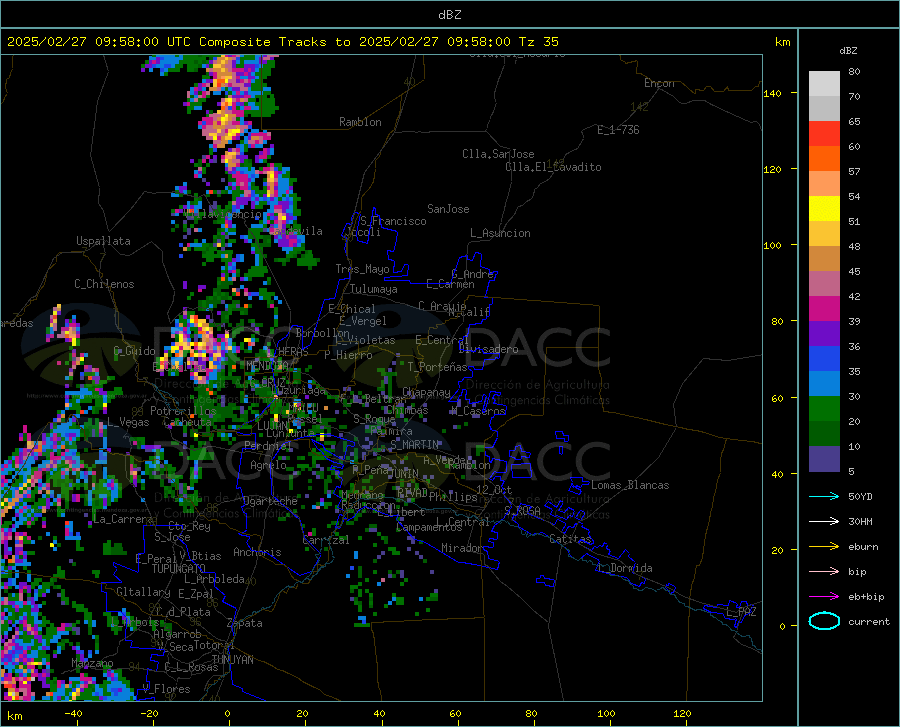Viewport: 900px width, 727px height.
Task: Click the white 30HM arrow icon
Action: pyautogui.click(x=824, y=521)
